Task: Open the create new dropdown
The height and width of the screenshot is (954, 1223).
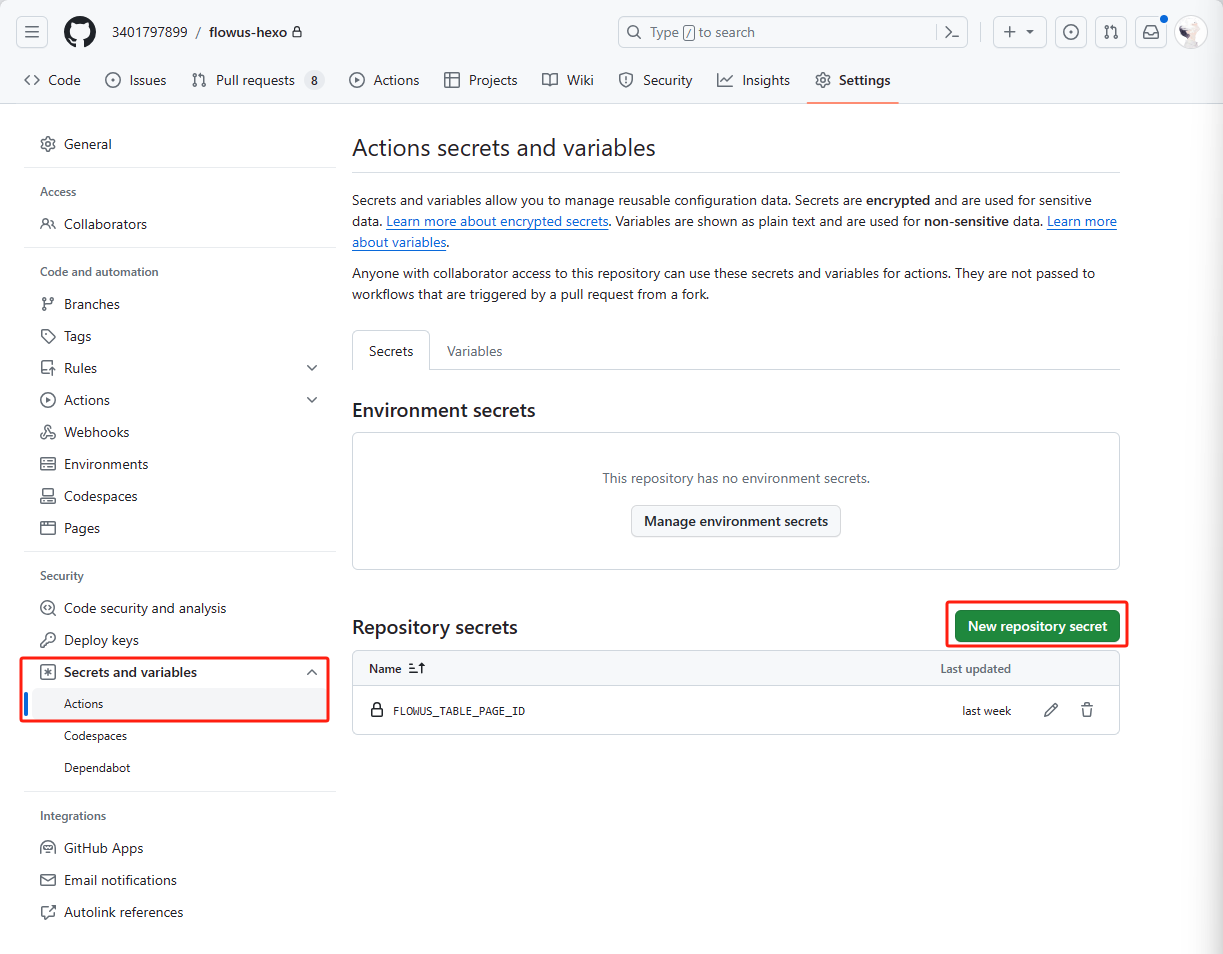Action: pyautogui.click(x=1019, y=32)
